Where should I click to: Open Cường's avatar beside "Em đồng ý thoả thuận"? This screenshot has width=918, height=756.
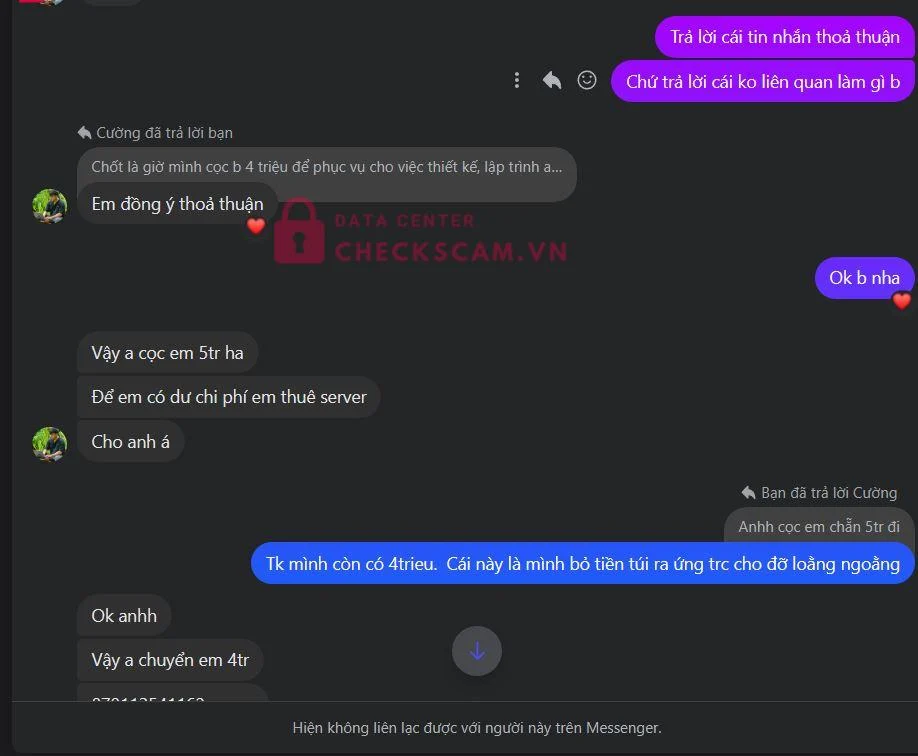[50, 206]
